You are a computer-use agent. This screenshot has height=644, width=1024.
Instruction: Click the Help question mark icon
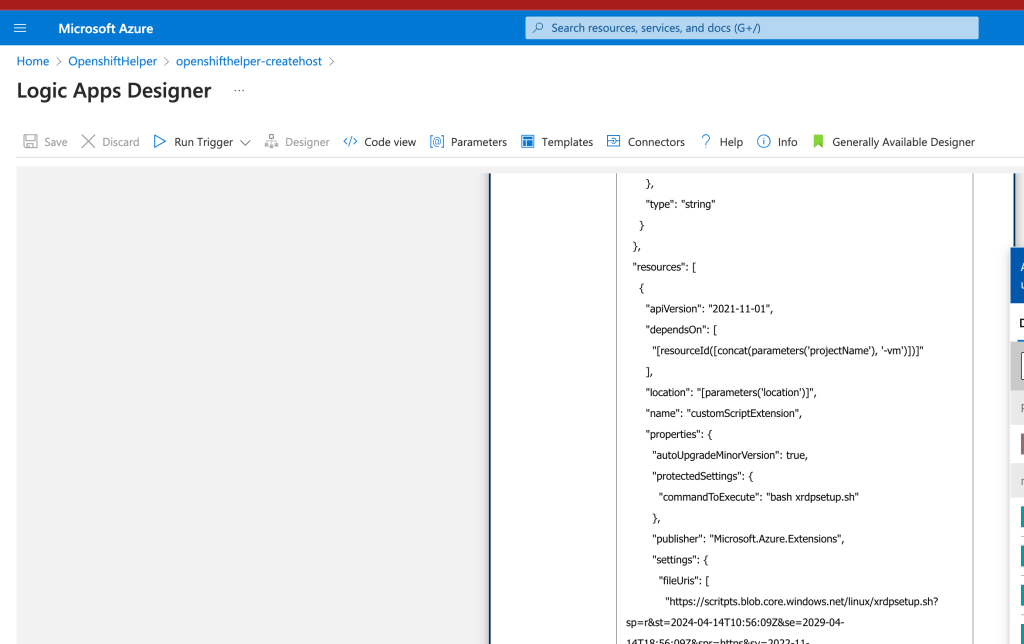point(705,142)
